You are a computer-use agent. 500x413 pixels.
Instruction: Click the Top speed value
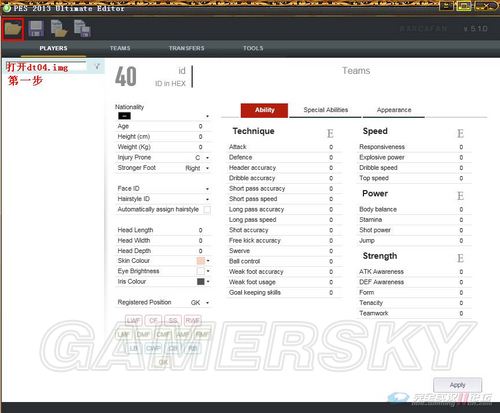pyautogui.click(x=461, y=178)
